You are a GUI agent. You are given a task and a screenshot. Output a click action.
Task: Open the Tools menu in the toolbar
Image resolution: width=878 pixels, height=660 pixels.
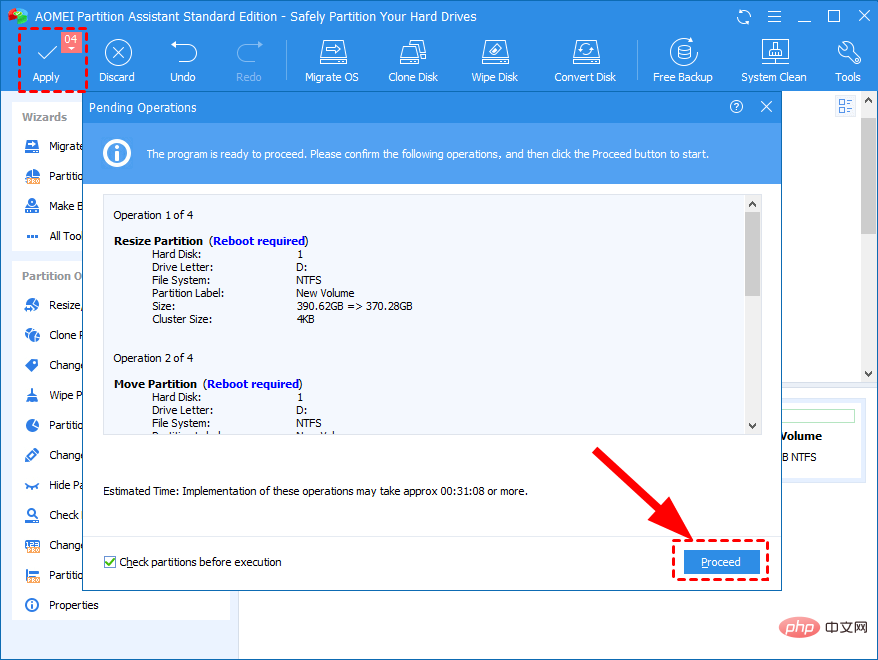[x=848, y=61]
